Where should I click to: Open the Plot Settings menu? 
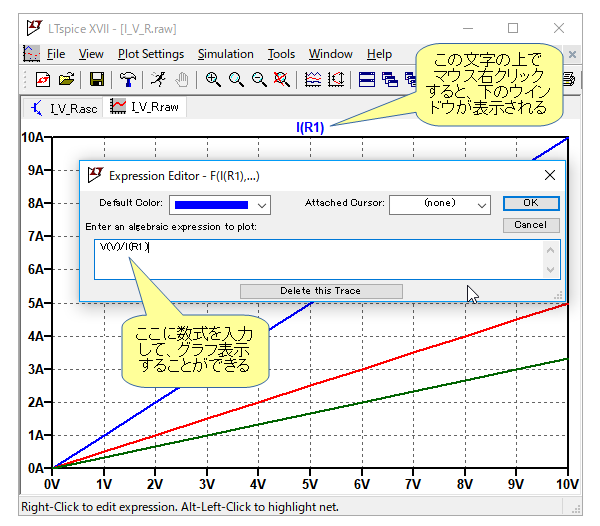point(151,54)
